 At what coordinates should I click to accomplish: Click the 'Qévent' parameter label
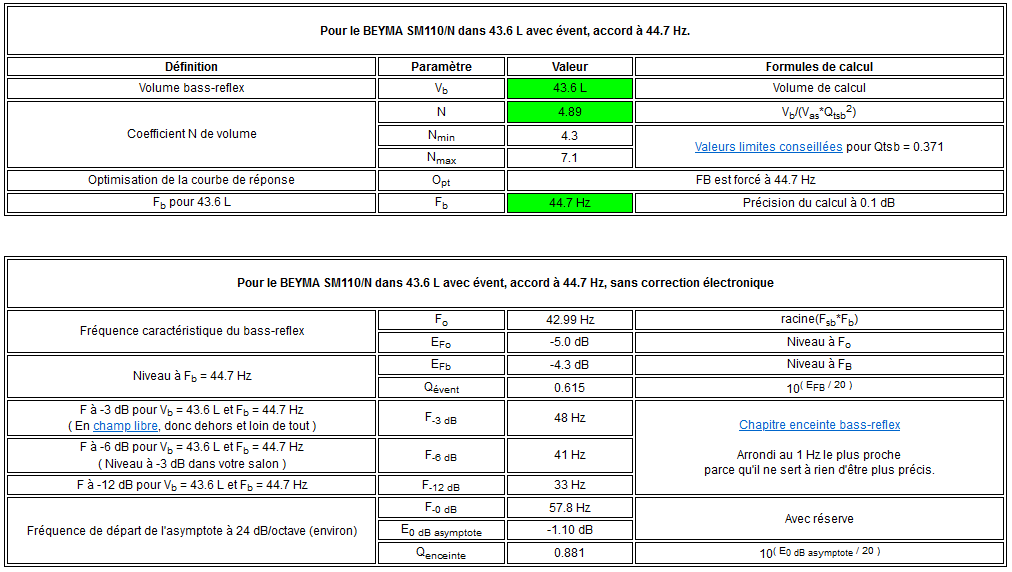[441, 388]
